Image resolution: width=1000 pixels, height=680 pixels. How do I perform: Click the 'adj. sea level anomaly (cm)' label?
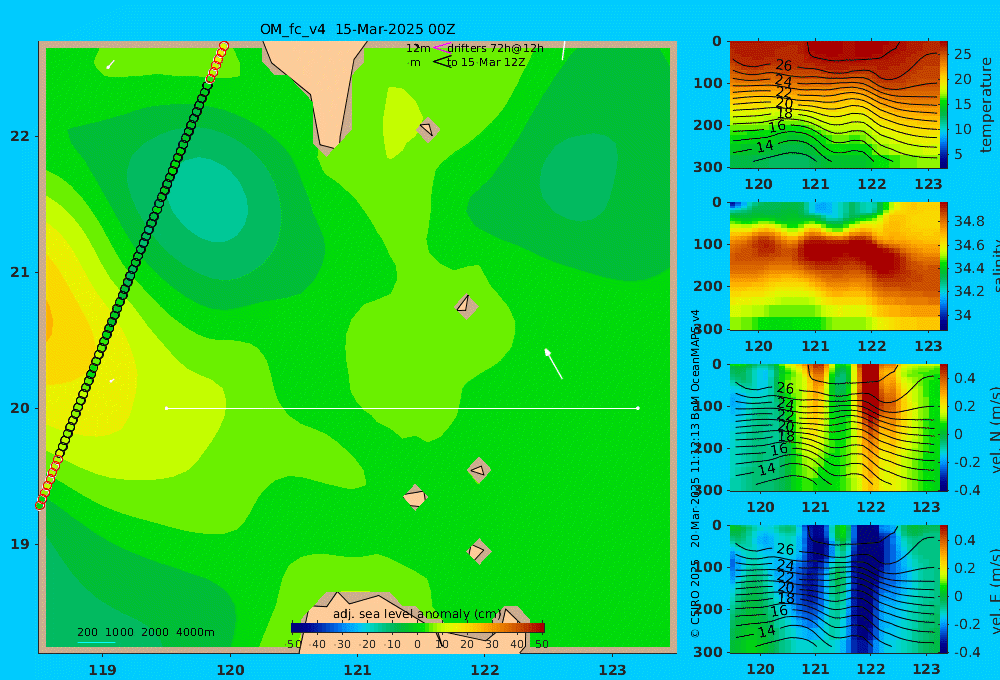click(417, 614)
